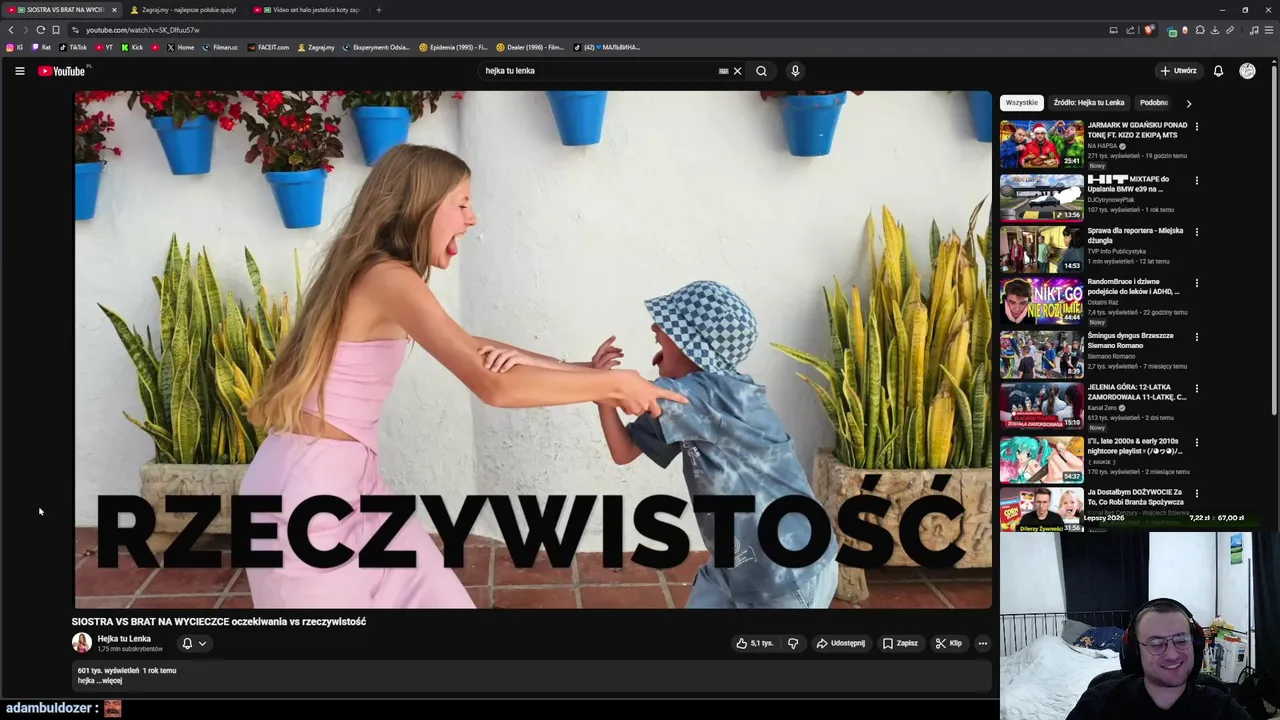Click the Zapisz save button
Viewport: 1280px width, 720px height.
900,643
